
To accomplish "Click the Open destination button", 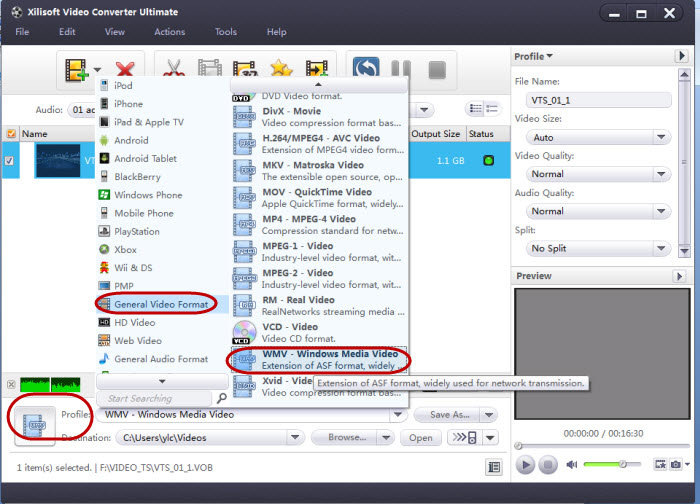I will click(x=421, y=438).
